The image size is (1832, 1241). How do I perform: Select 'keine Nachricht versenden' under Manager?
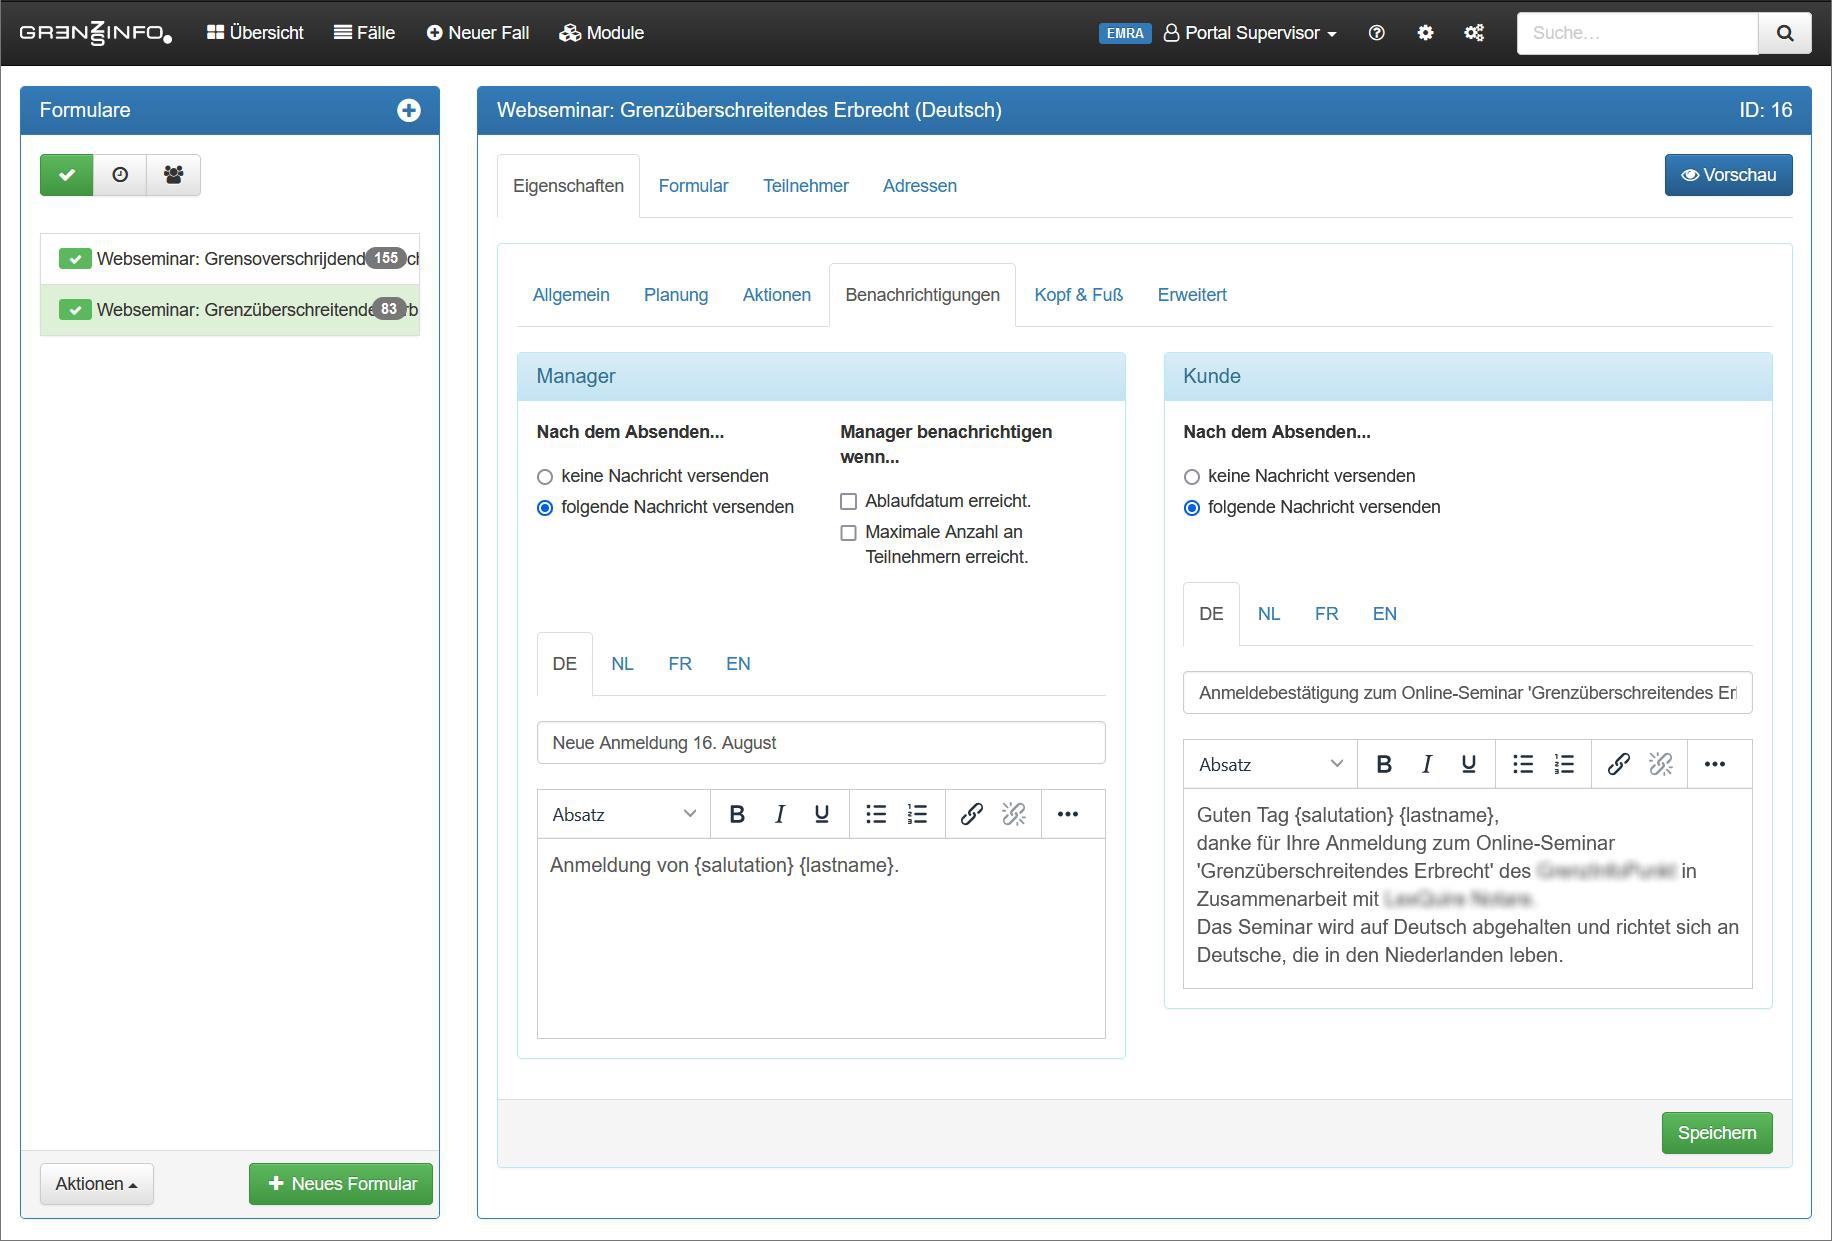point(545,477)
